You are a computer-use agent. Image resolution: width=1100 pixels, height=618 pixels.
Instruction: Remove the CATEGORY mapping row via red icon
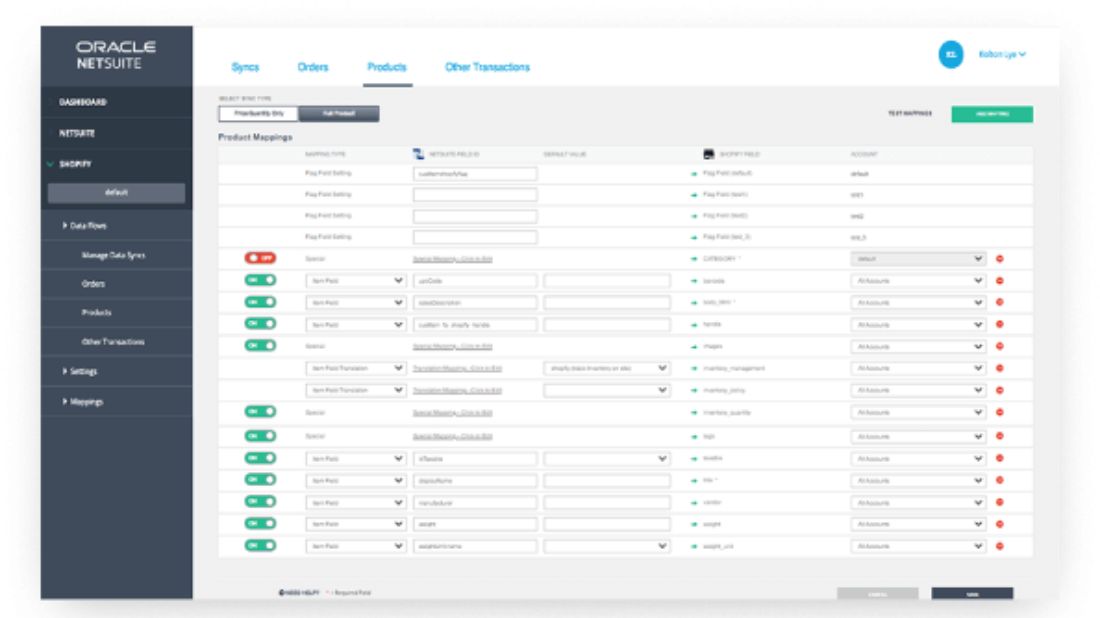(x=1000, y=259)
